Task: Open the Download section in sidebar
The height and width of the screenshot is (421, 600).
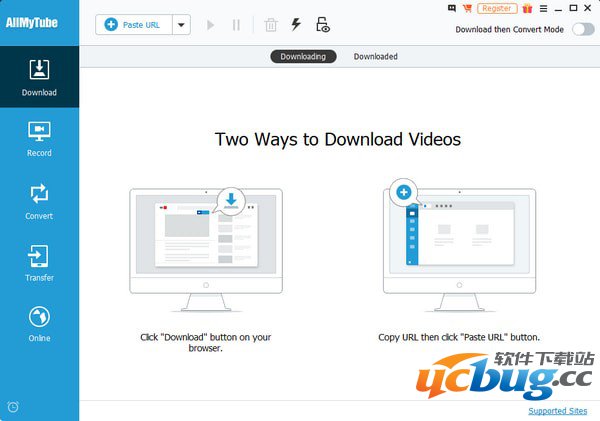Action: pos(39,76)
